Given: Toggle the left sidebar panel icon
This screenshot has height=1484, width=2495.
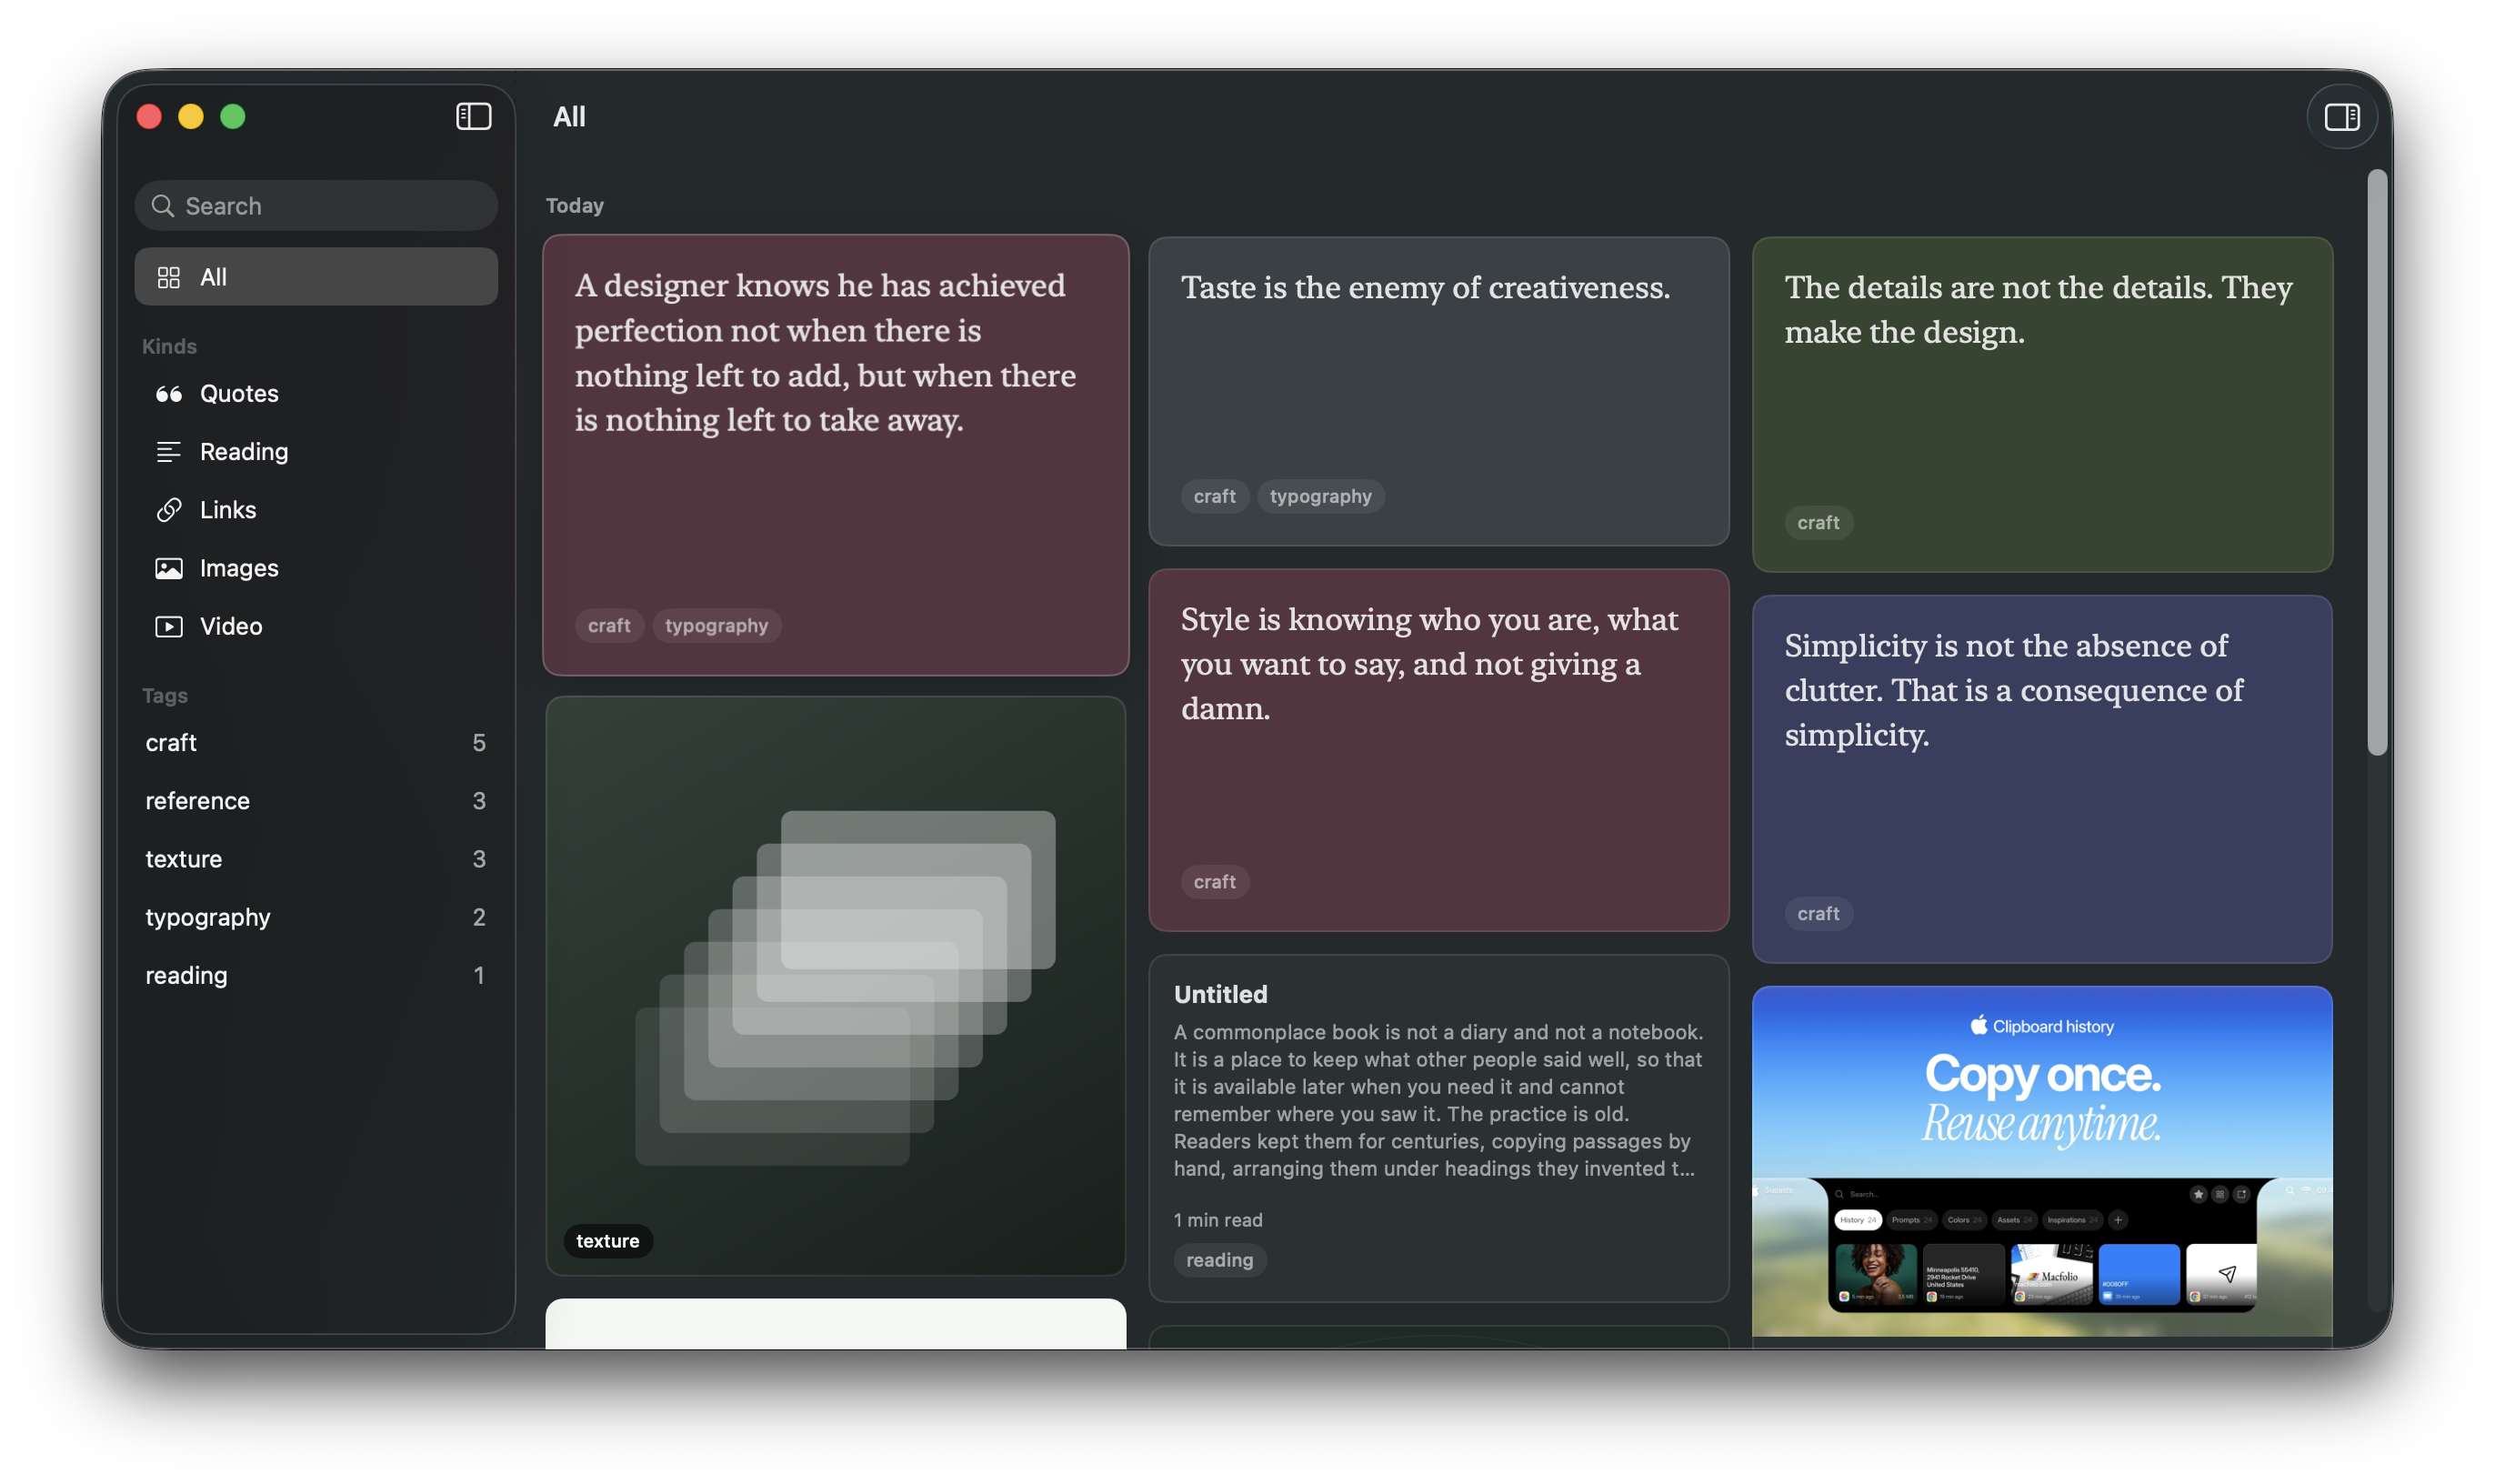Looking at the screenshot, I should [473, 117].
